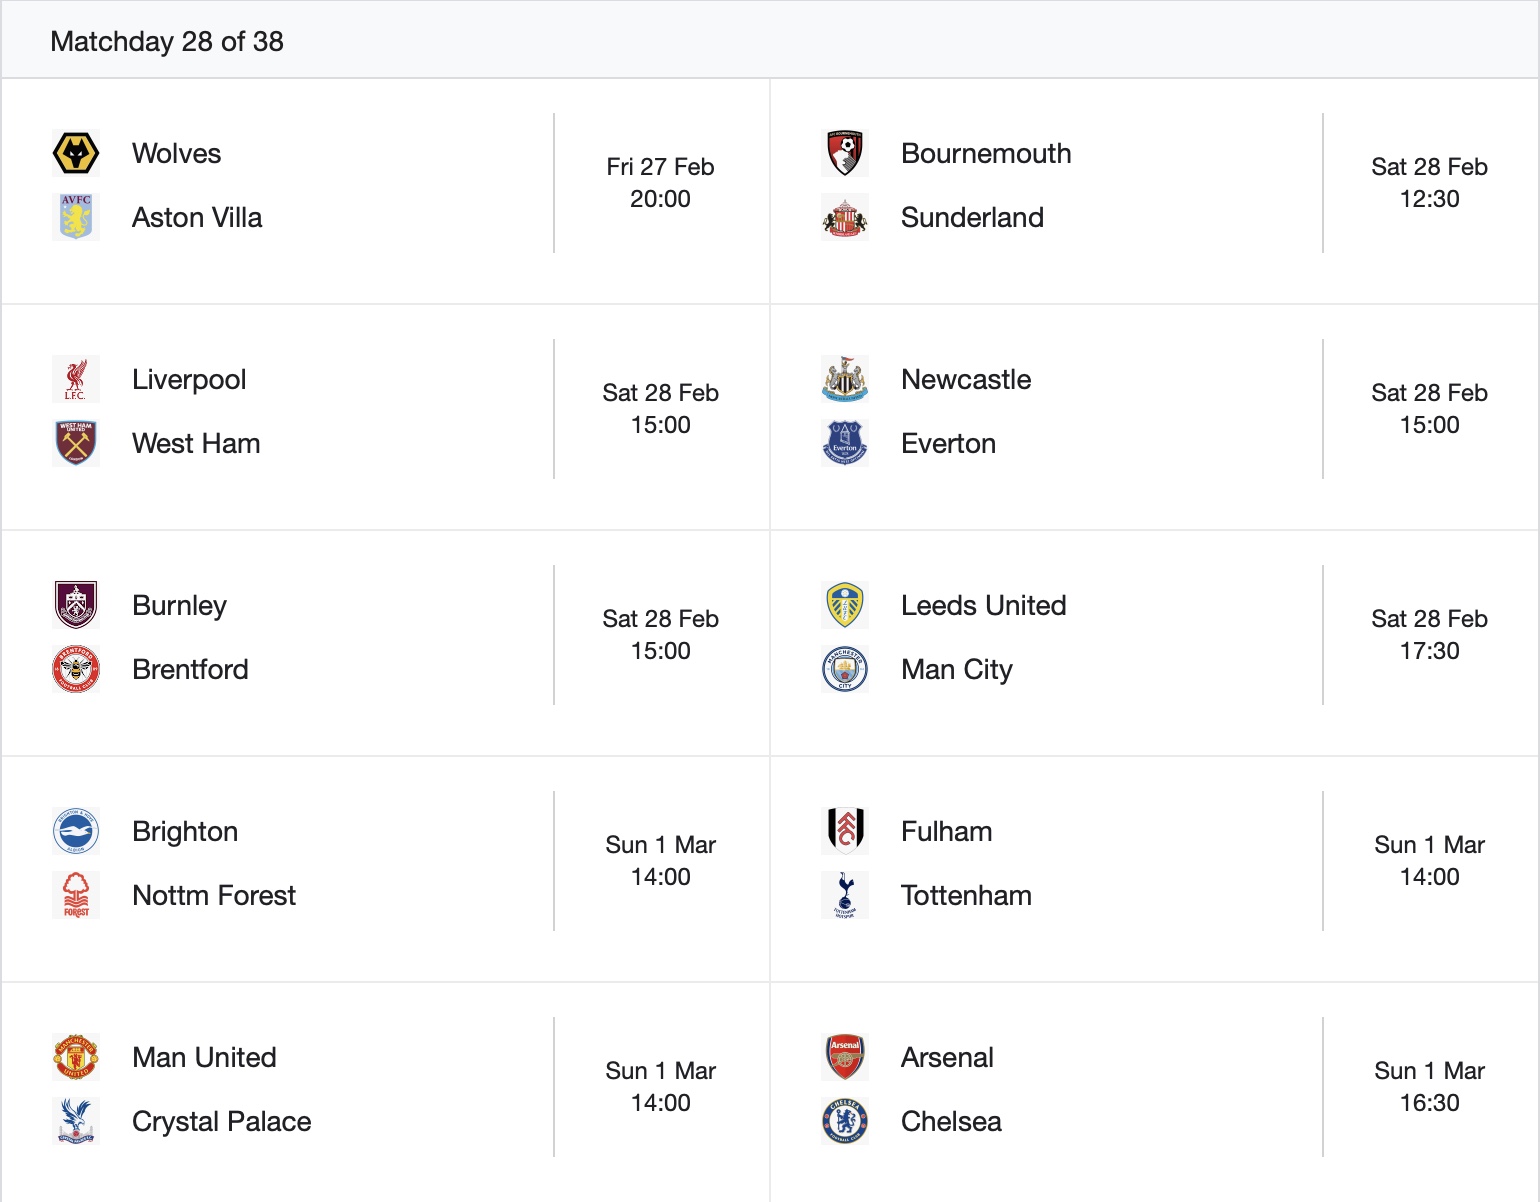Screen dimensions: 1540x1202
Task: Click the Aston Villa club crest
Action: [76, 217]
